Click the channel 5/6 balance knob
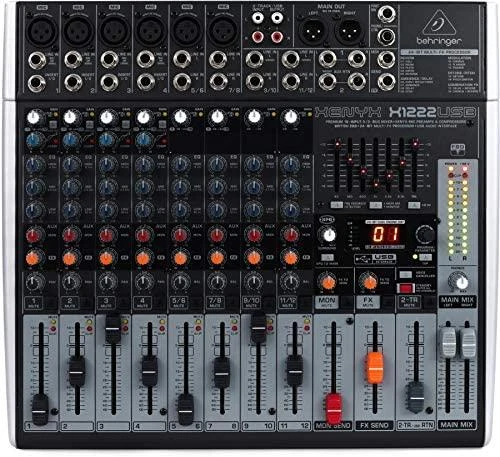The height and width of the screenshot is (457, 500). click(x=180, y=282)
